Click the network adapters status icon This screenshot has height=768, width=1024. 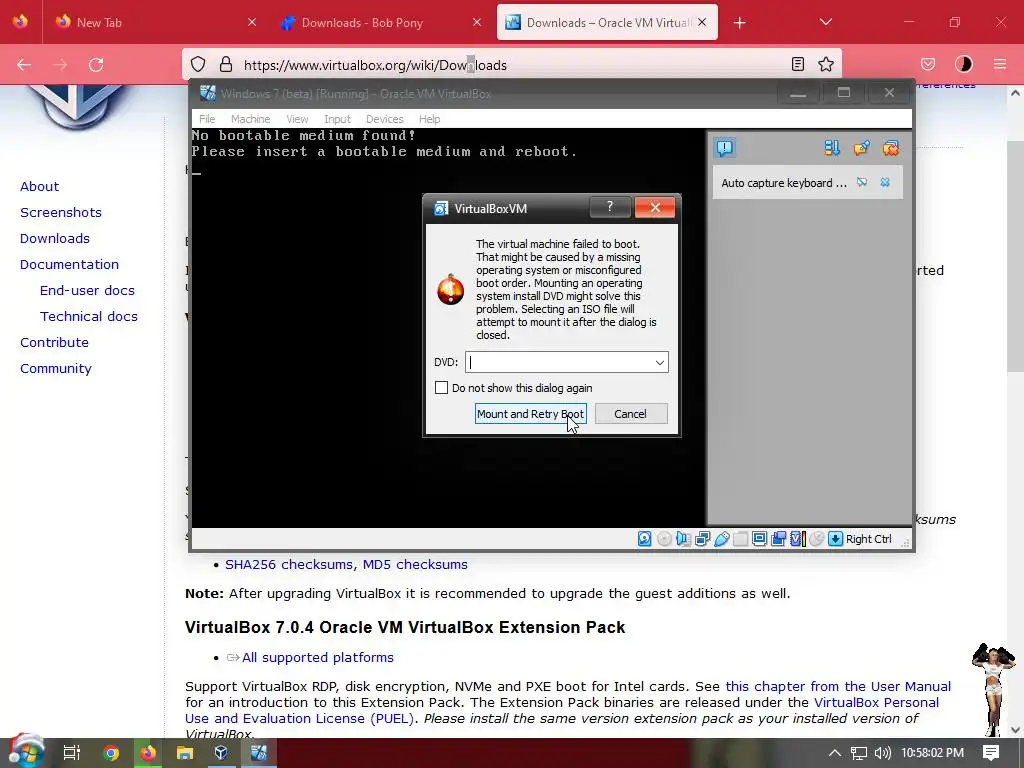tap(703, 539)
